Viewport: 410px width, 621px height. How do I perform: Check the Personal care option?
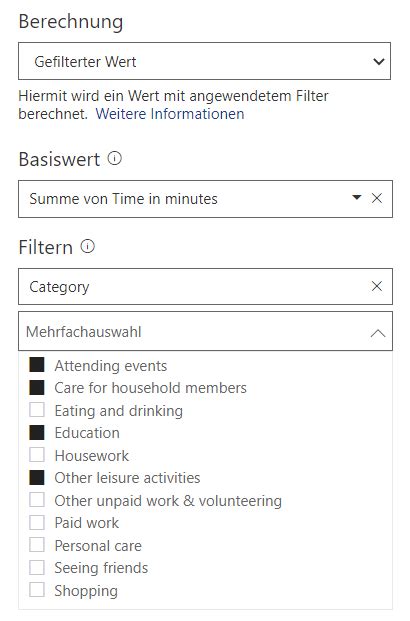37,545
